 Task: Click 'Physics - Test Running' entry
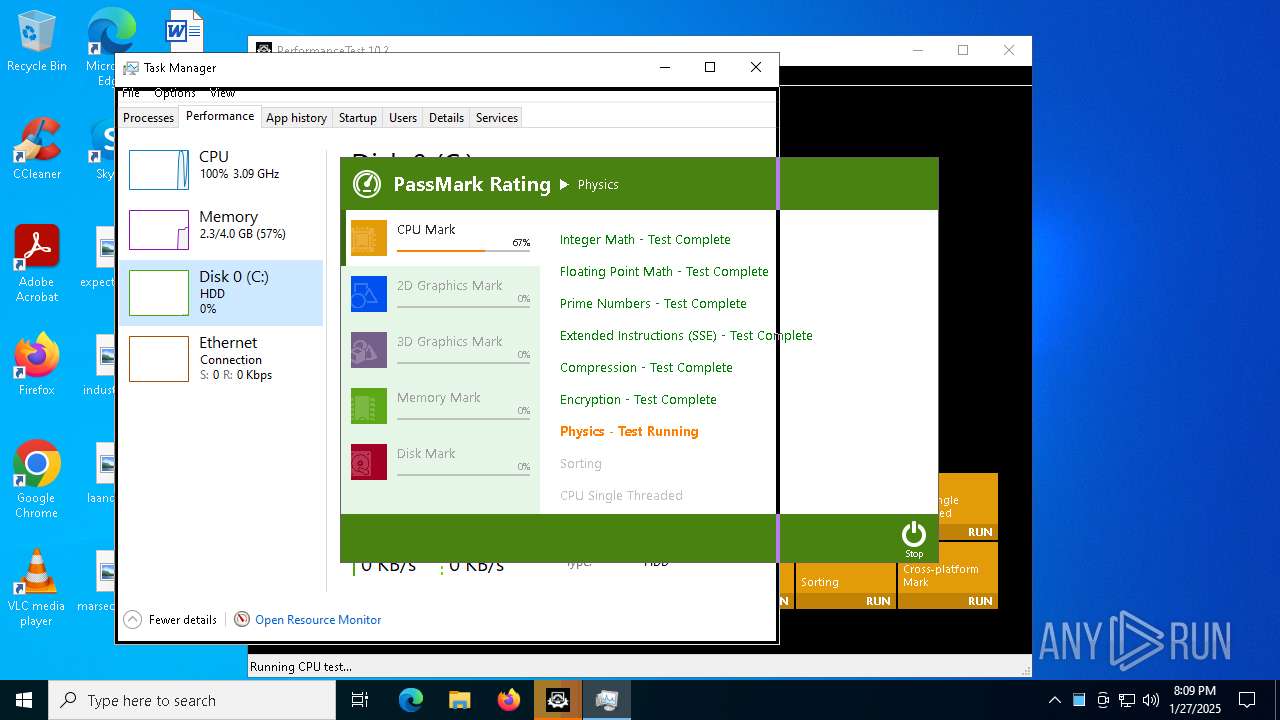[x=629, y=432]
